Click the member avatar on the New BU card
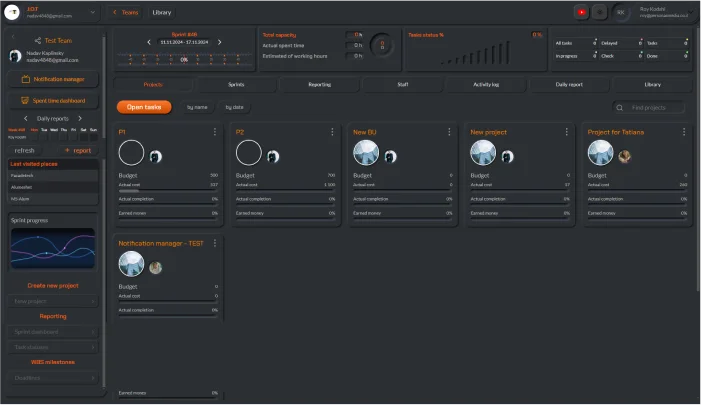This screenshot has height=405, width=701. pos(390,156)
